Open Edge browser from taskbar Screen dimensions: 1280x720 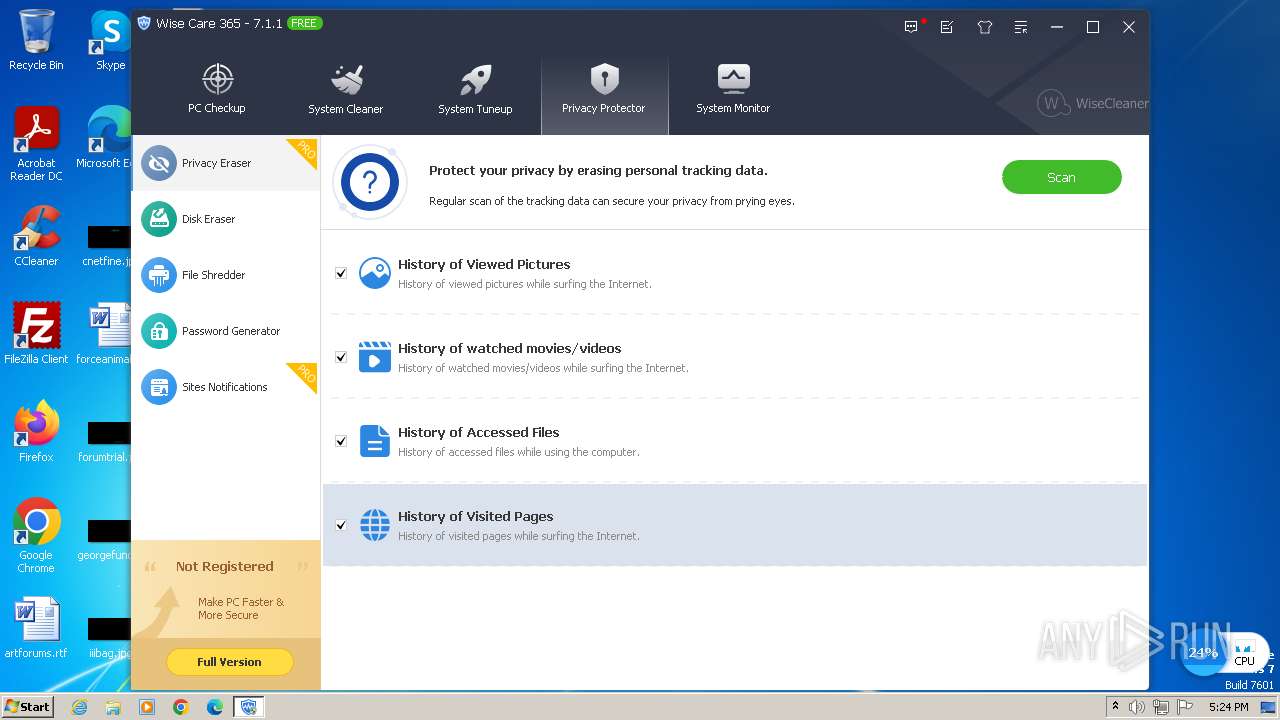click(x=215, y=707)
